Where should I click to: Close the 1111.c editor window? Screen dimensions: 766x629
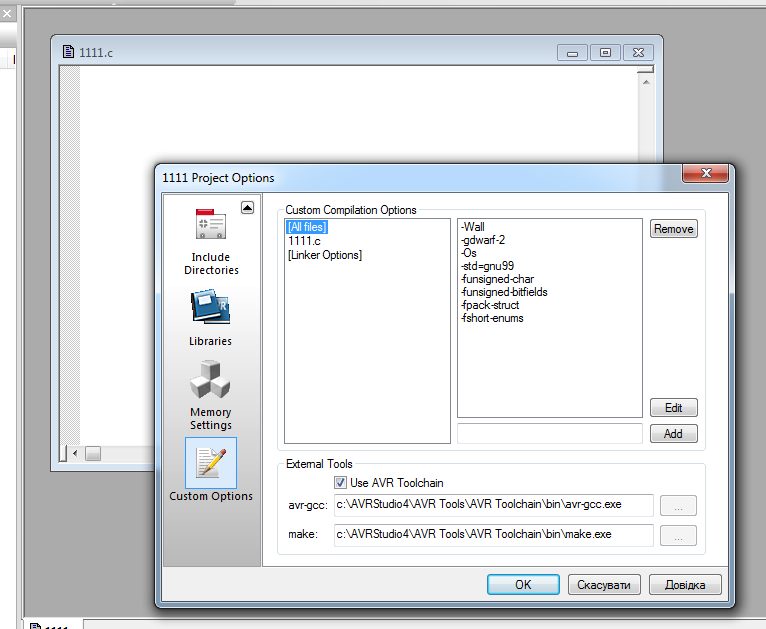pos(638,53)
